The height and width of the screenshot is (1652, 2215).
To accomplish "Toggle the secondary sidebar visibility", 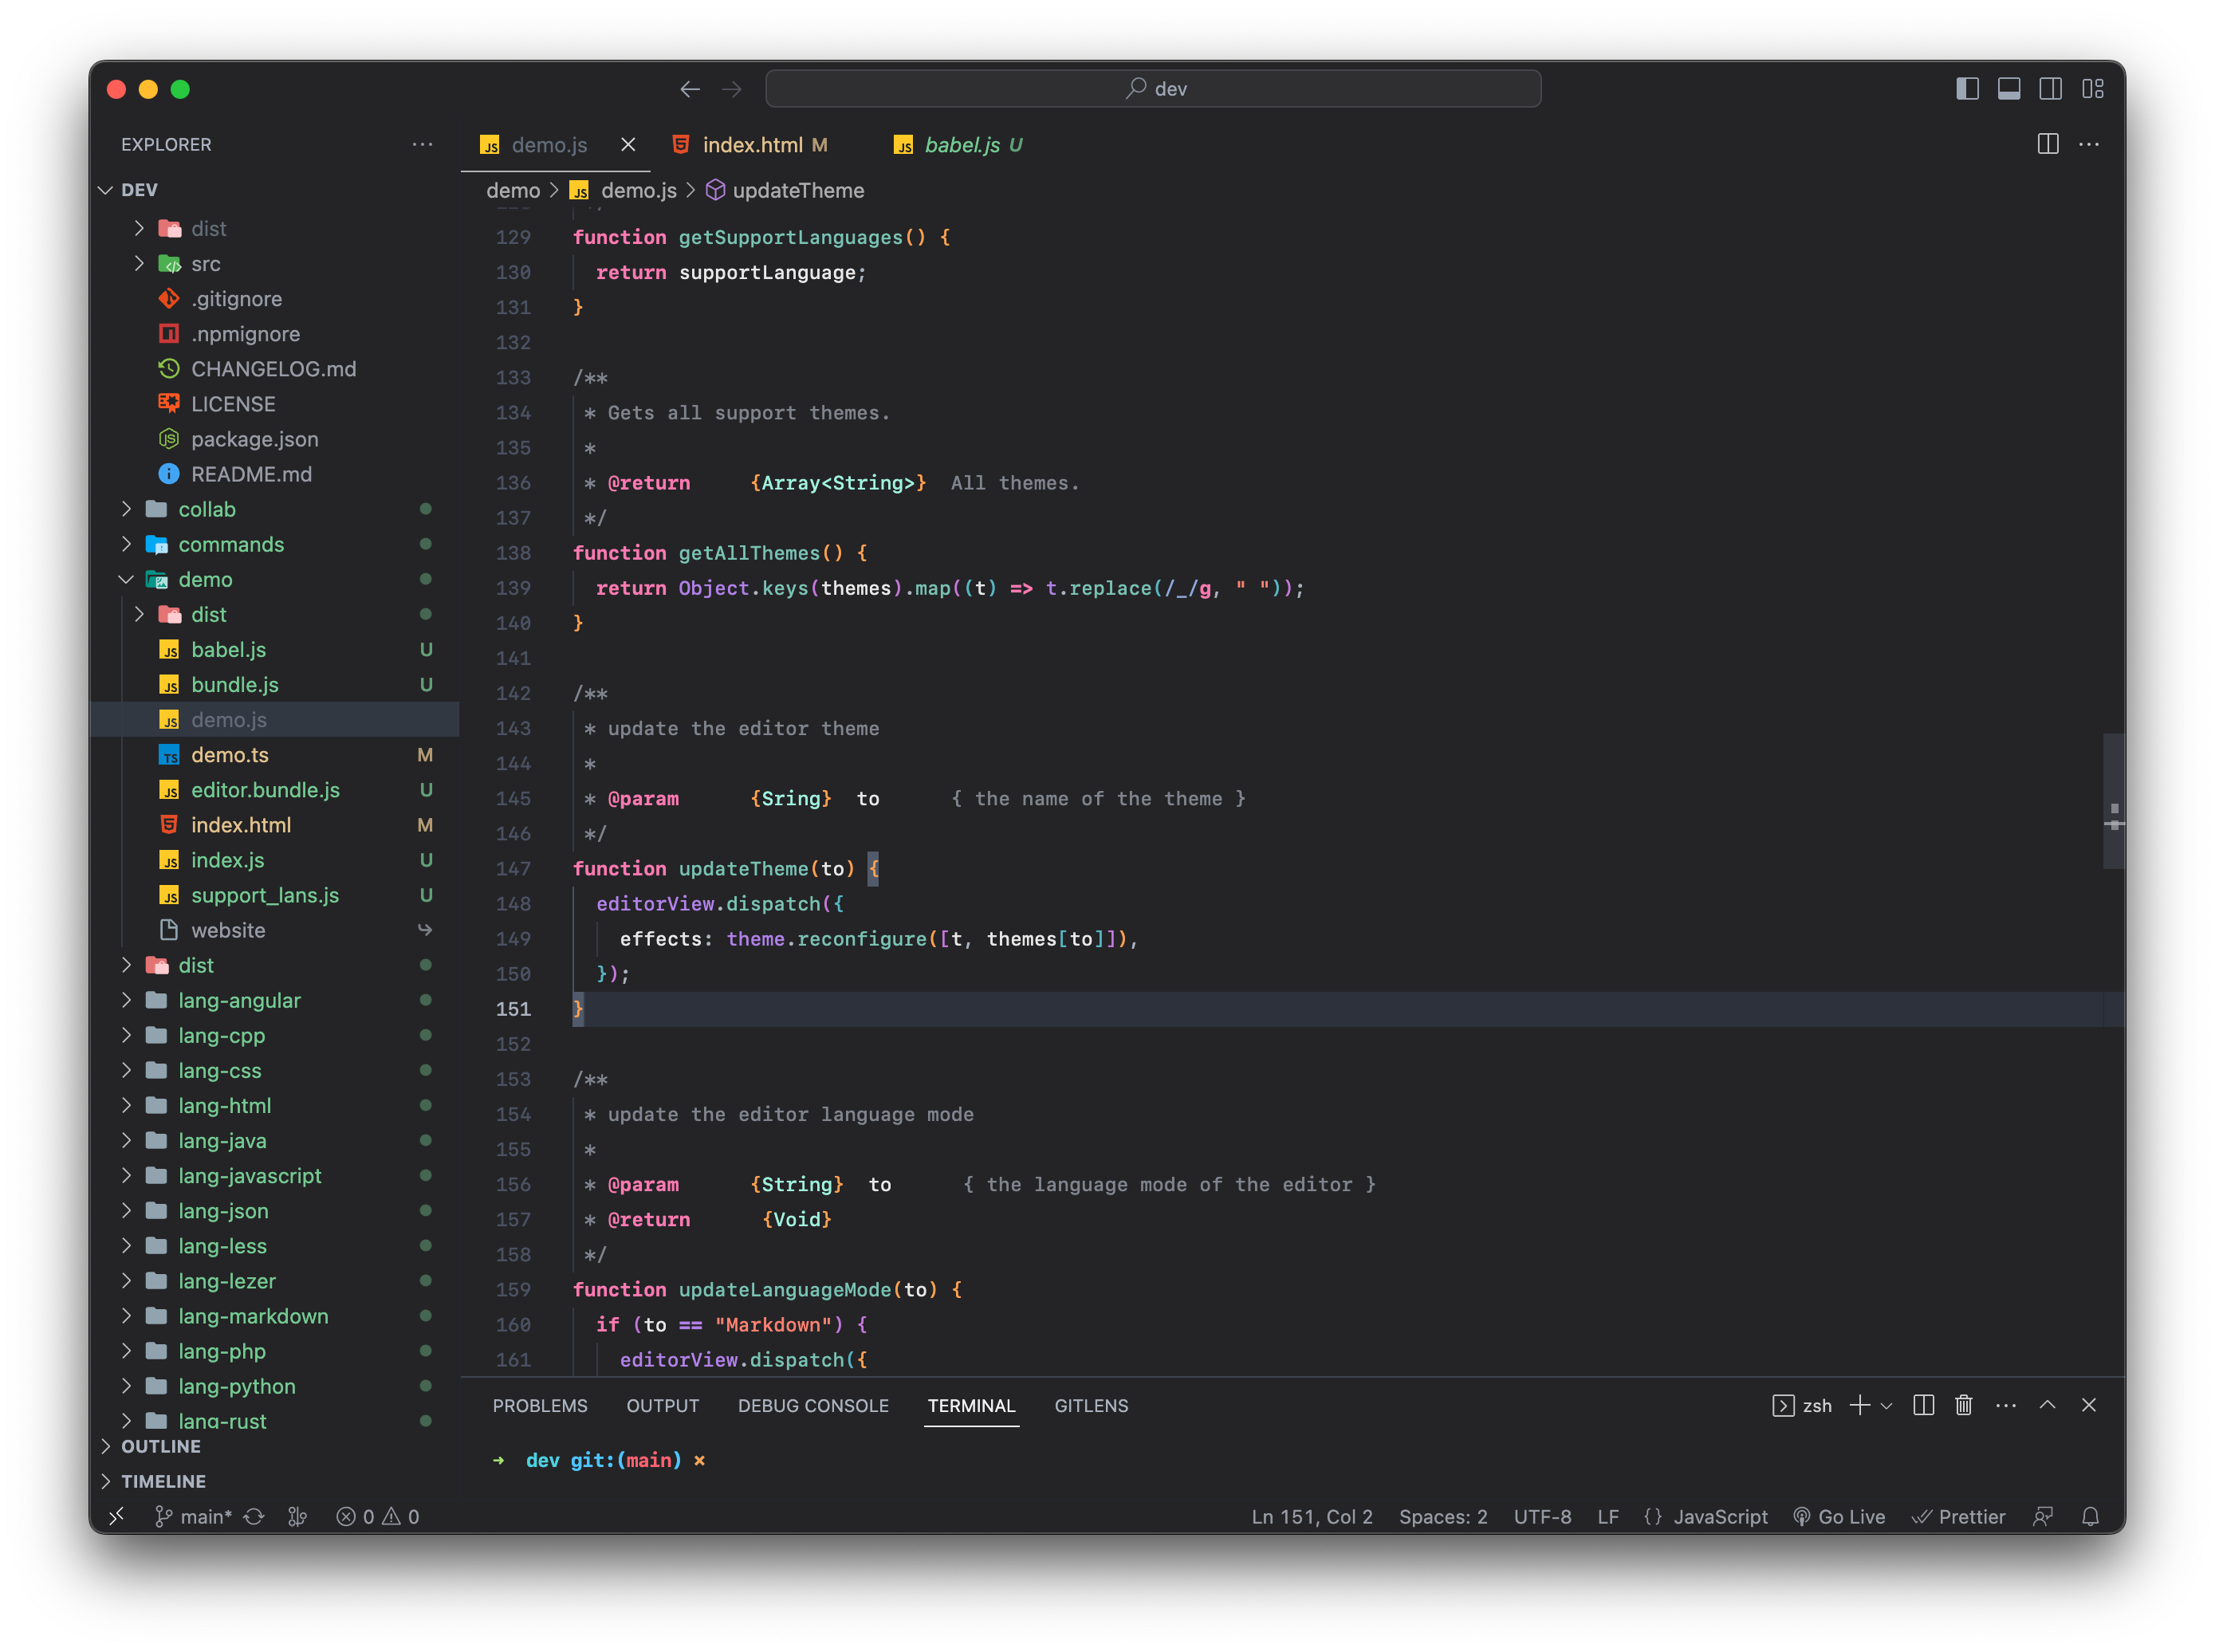I will pyautogui.click(x=2050, y=89).
